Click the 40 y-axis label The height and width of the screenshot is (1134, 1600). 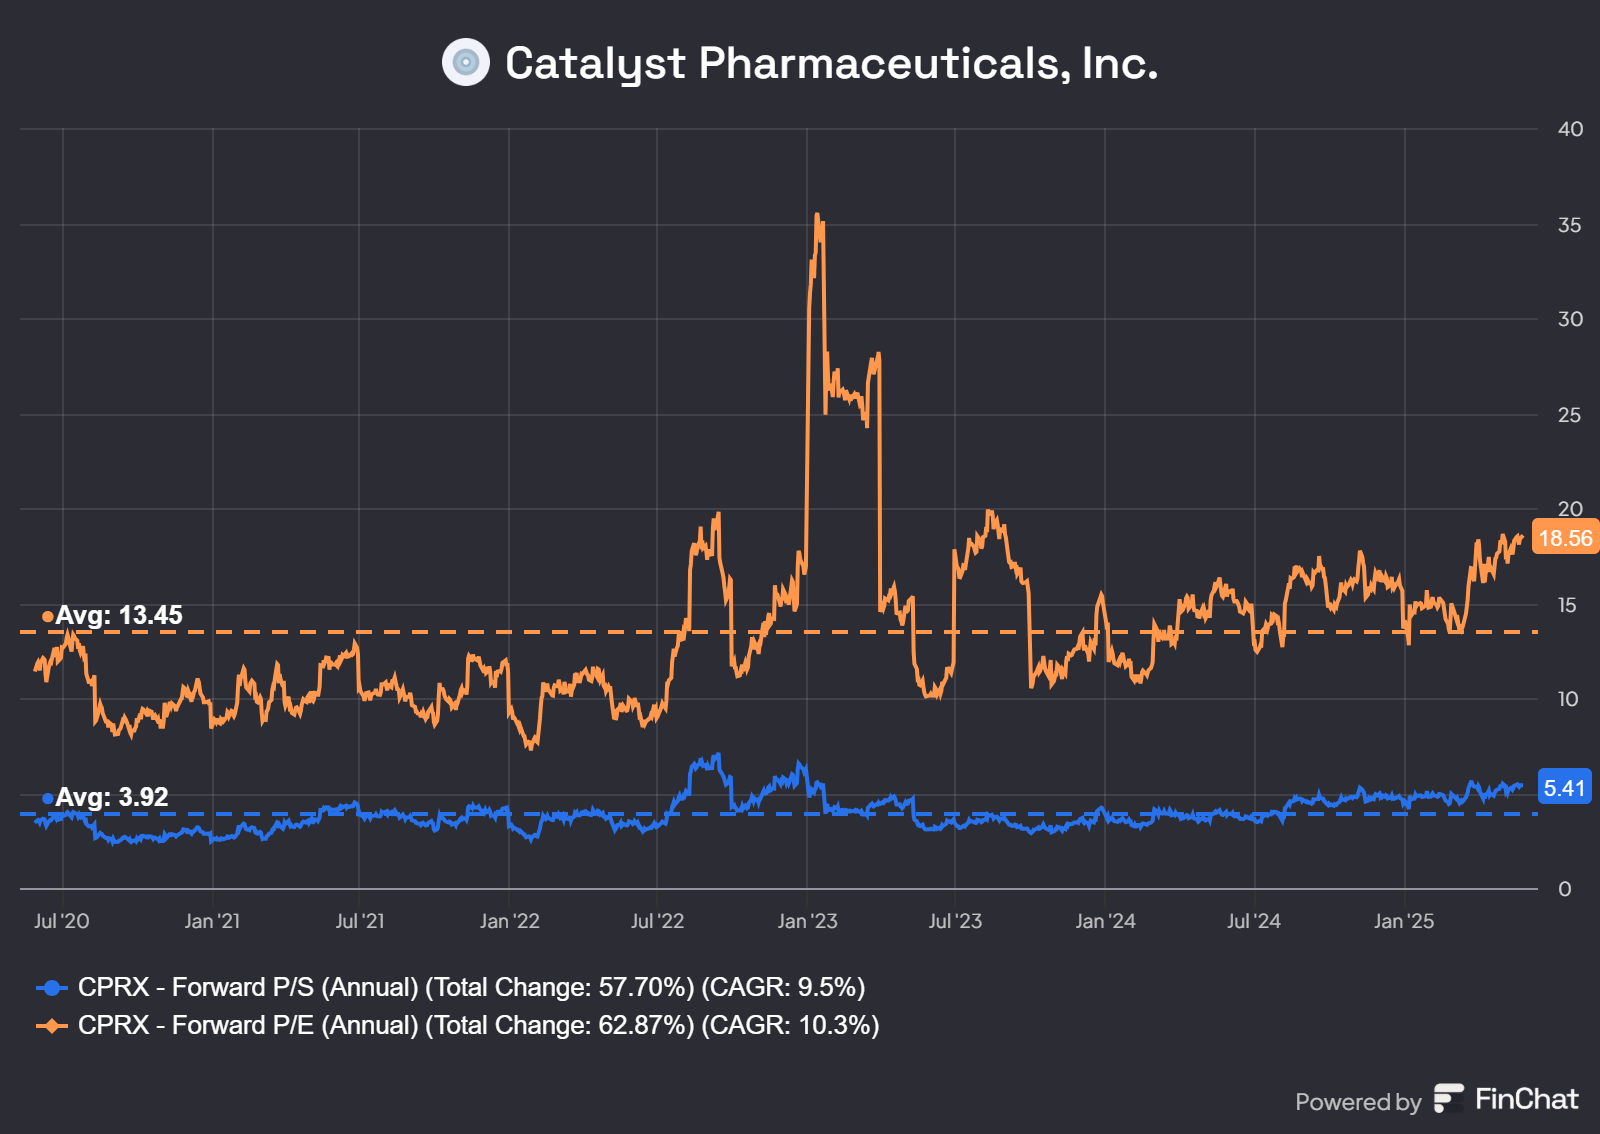point(1570,129)
